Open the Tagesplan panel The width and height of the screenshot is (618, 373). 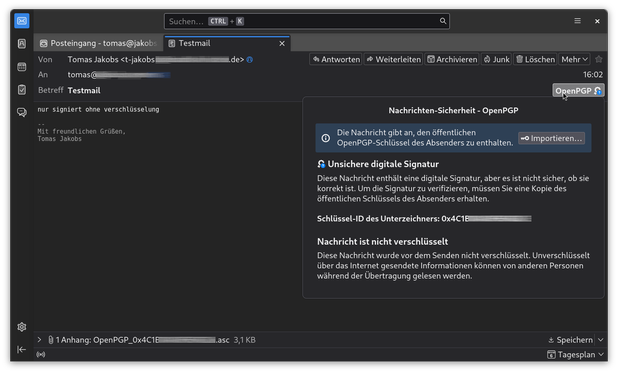pos(571,354)
